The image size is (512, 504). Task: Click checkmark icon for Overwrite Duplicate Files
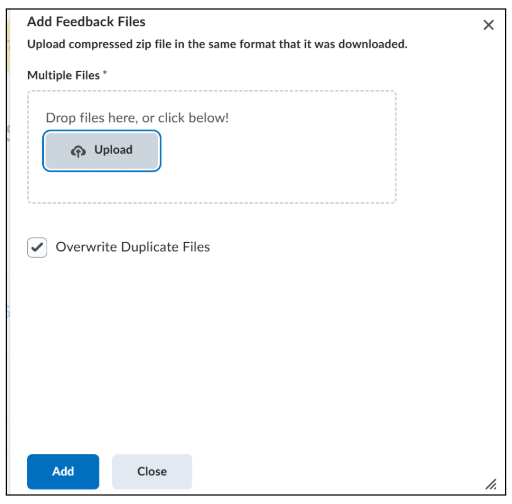pos(37,247)
